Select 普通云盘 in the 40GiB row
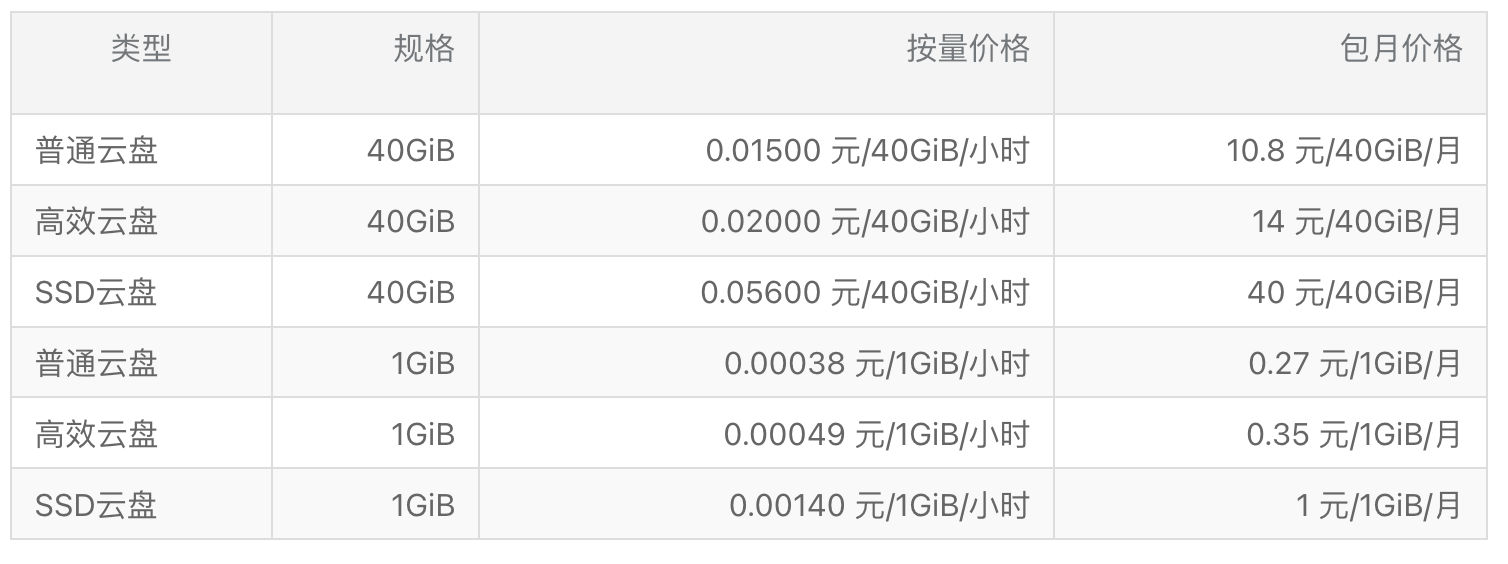The width and height of the screenshot is (1508, 564). (97, 151)
